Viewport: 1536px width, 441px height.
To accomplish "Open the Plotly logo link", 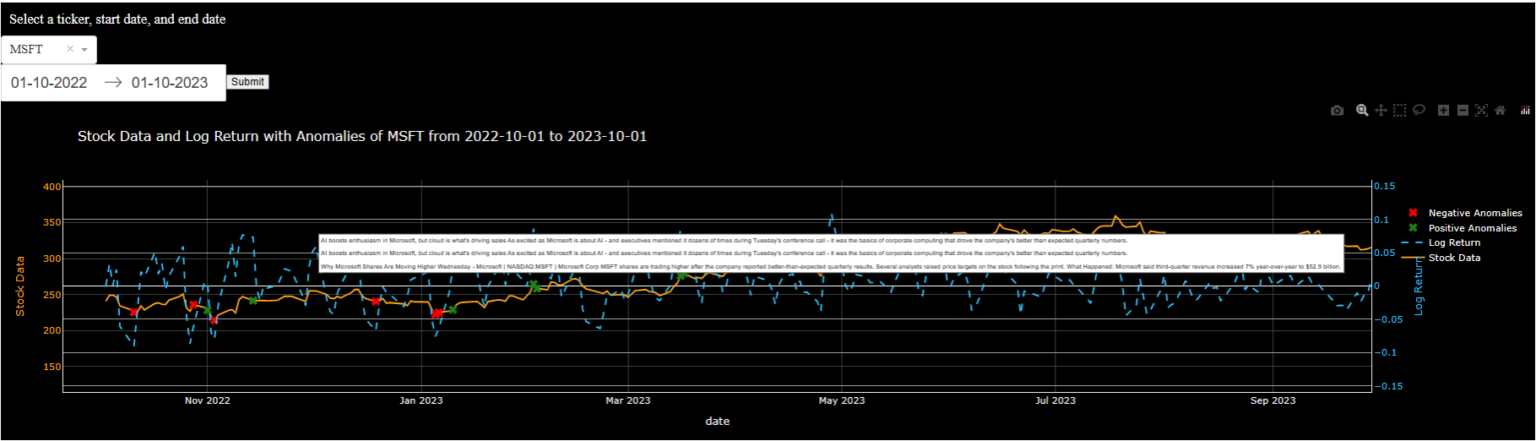I will [1525, 111].
